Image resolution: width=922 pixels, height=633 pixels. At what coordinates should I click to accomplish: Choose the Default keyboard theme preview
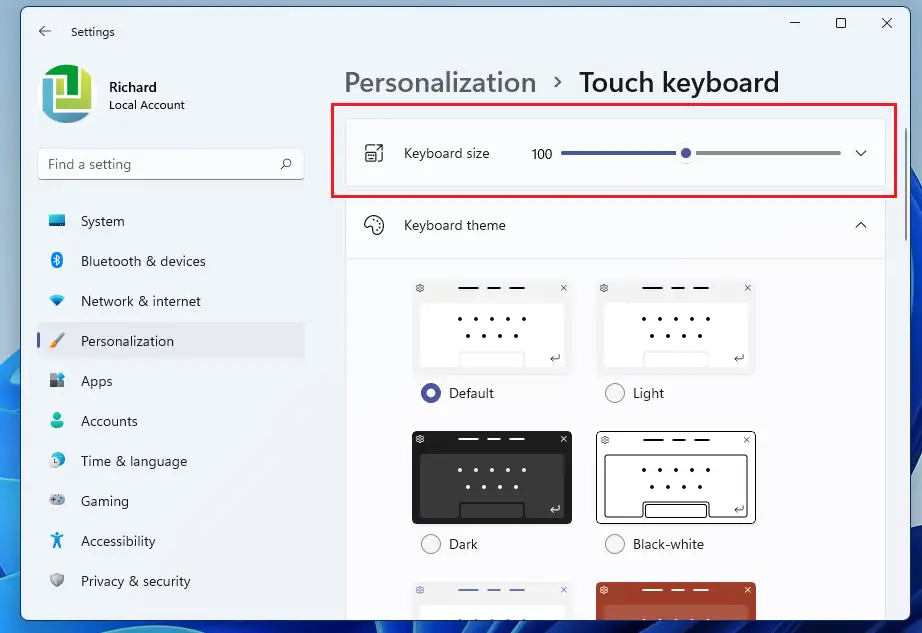pos(492,327)
